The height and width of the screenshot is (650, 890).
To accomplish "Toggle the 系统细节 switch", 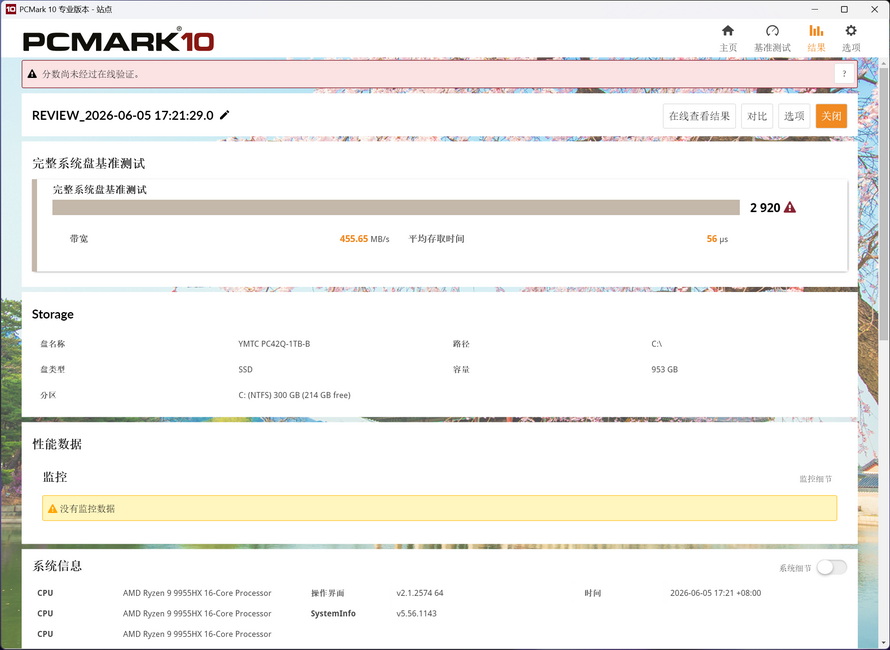I will pos(832,567).
